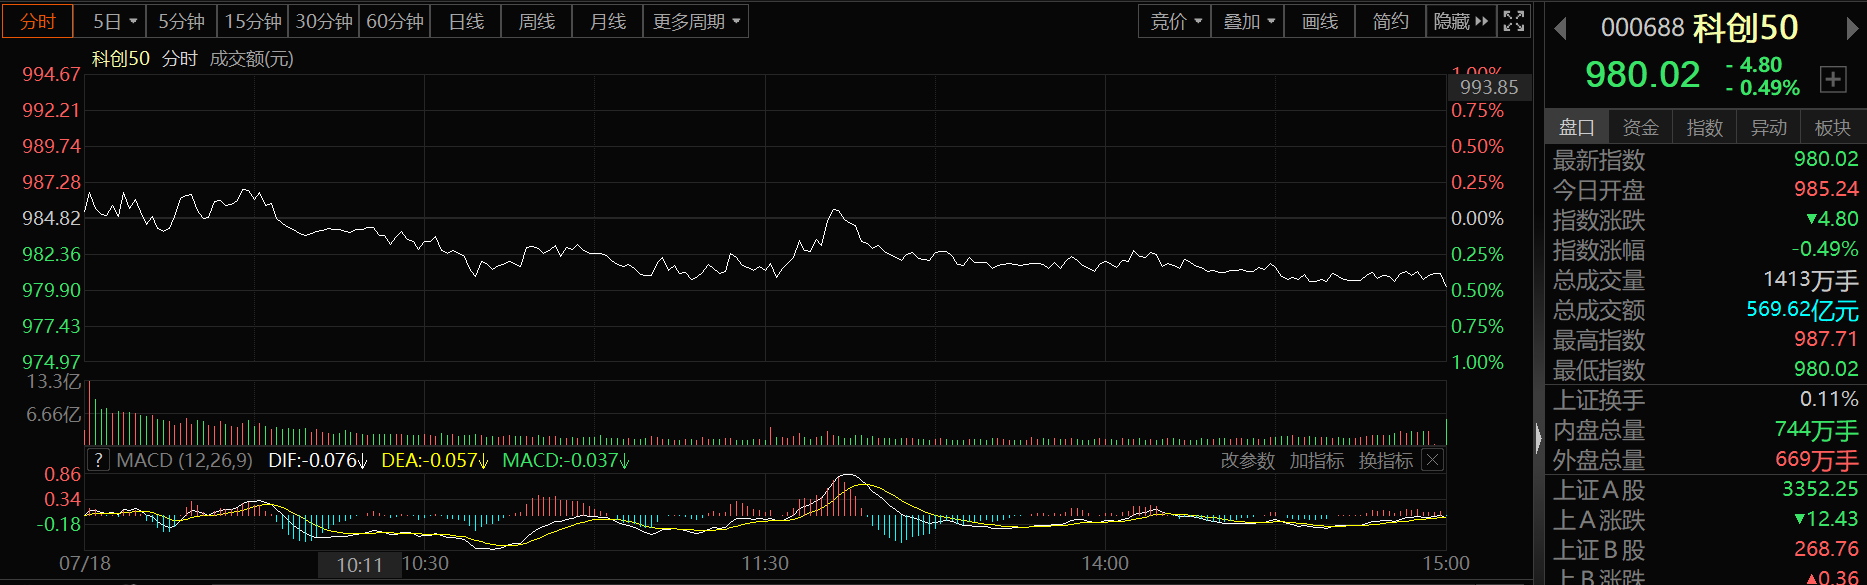Click the 外盘总量 669万手 value
The image size is (1867, 585).
pyautogui.click(x=1816, y=460)
